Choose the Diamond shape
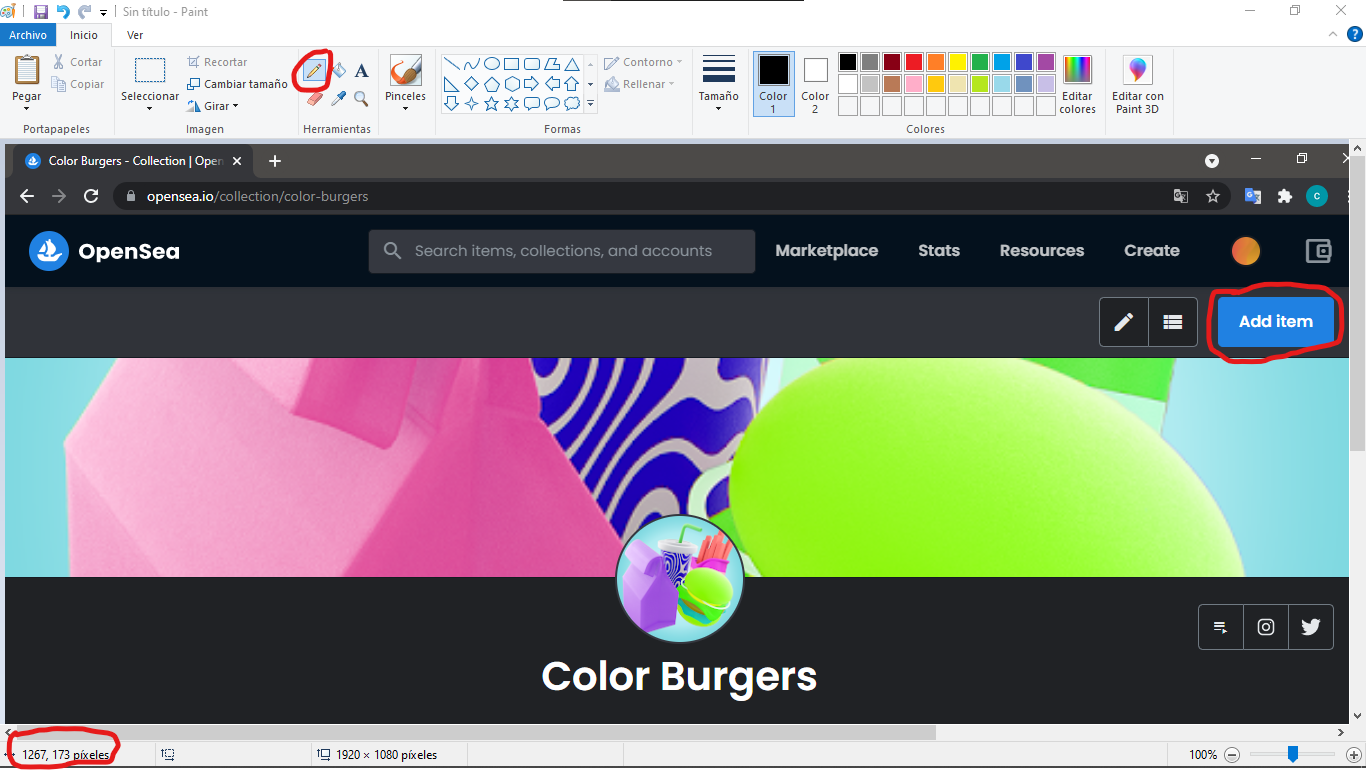 click(x=471, y=84)
